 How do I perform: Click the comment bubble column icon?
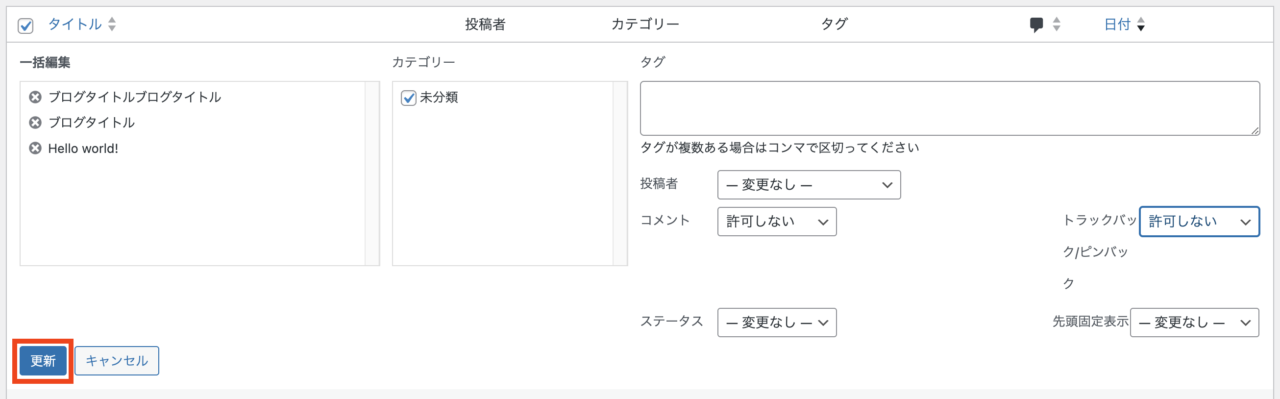pos(1037,25)
